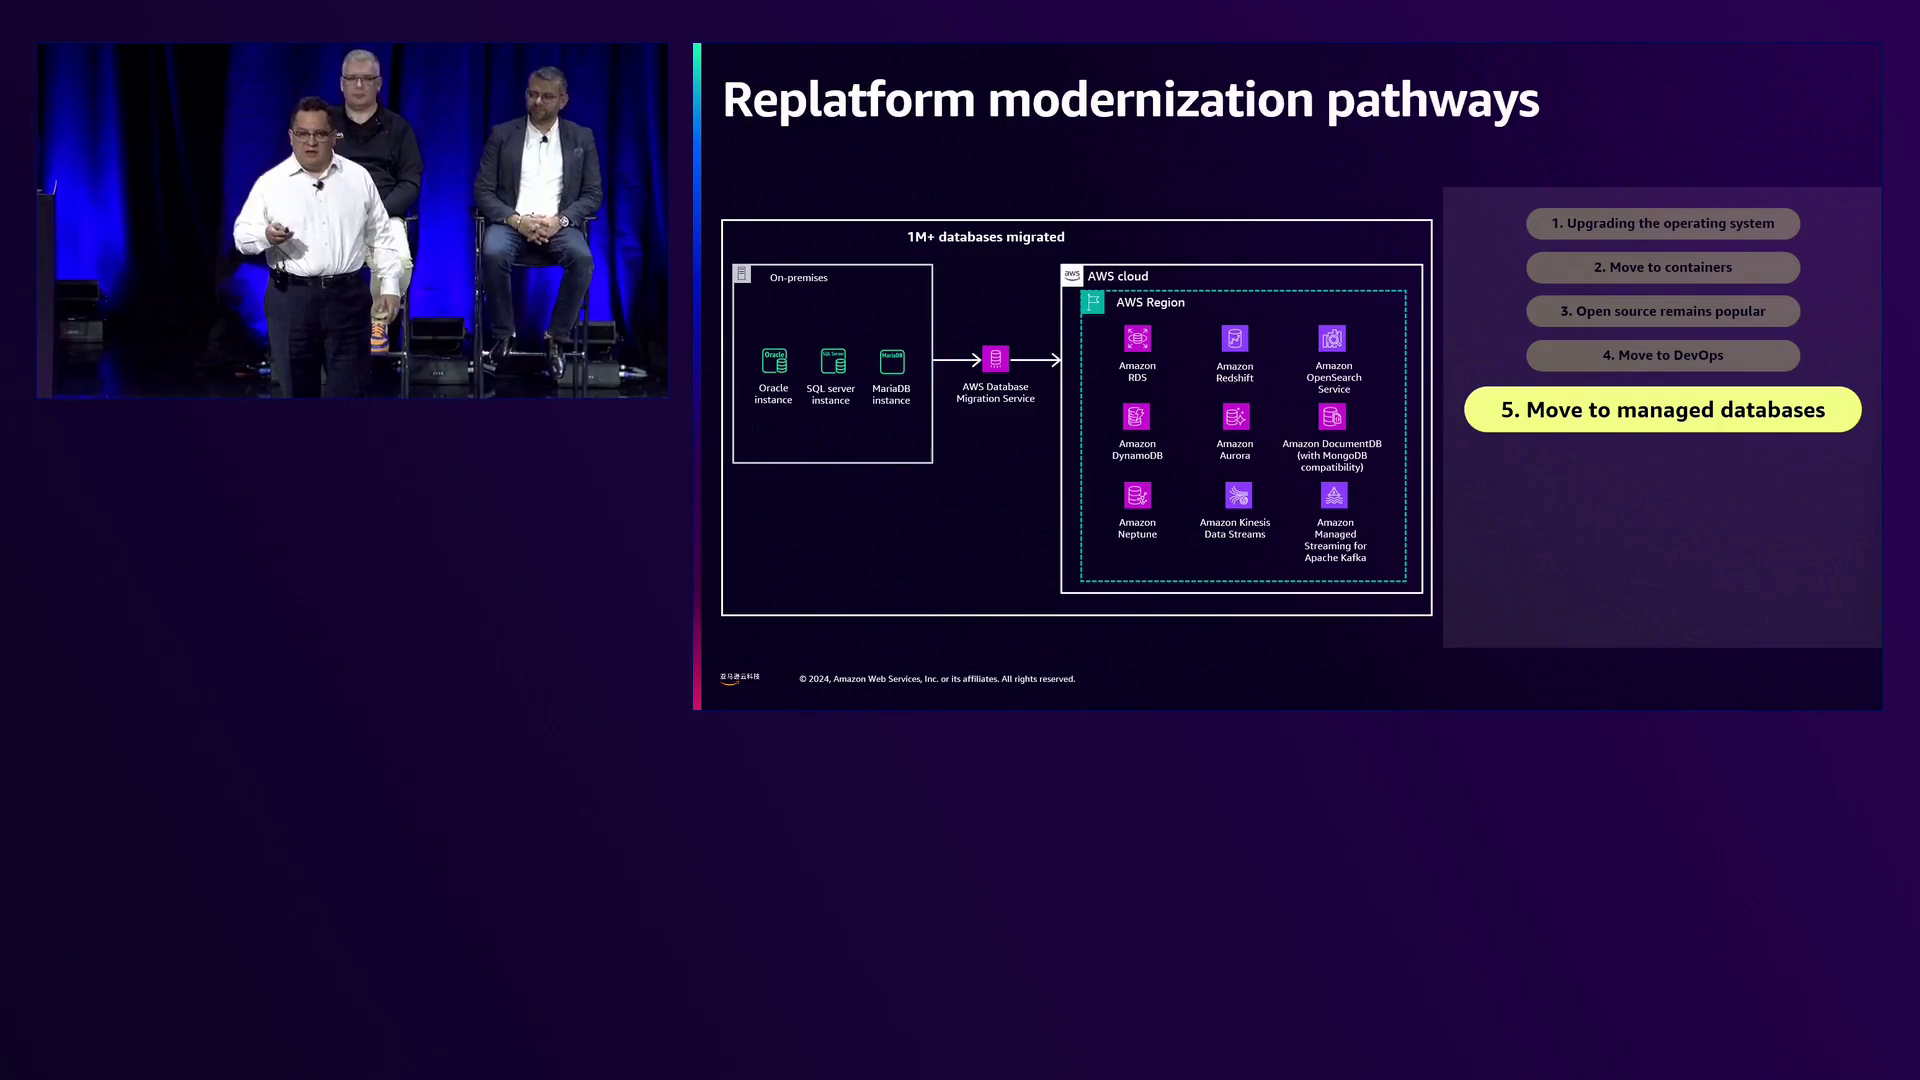Click the Amazon Managed Streaming Kafka icon
1920x1080 pixels.
[1334, 495]
